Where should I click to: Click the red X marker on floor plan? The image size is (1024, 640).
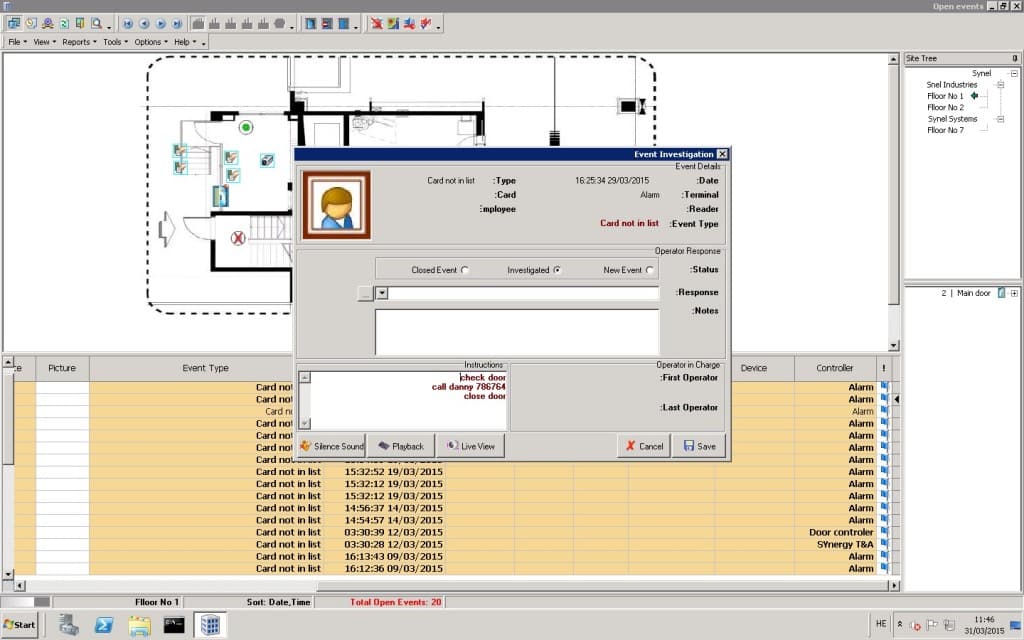(x=238, y=238)
